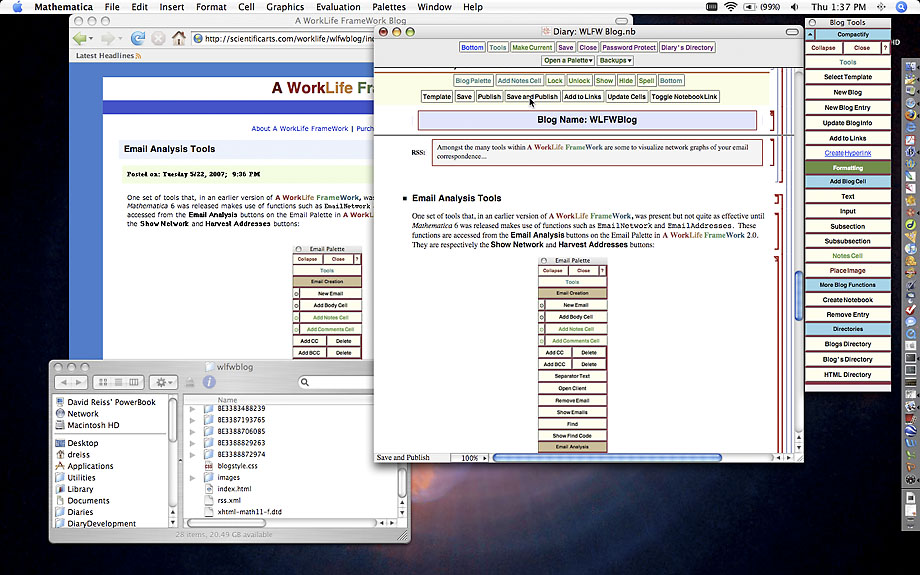
Task: Click the Lock button in diary toolbar
Action: (x=555, y=80)
